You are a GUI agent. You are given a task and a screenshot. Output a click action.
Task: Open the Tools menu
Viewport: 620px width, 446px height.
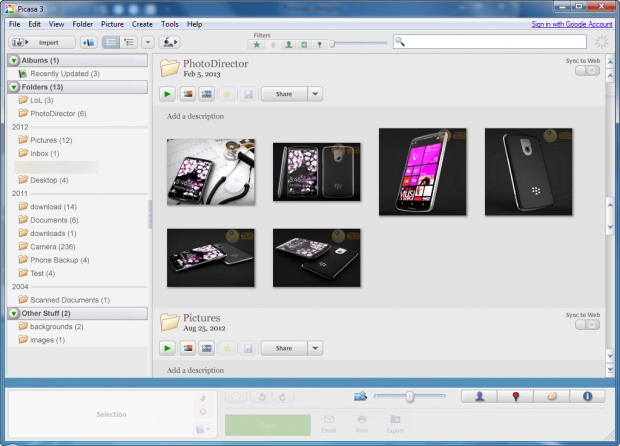pyautogui.click(x=170, y=24)
